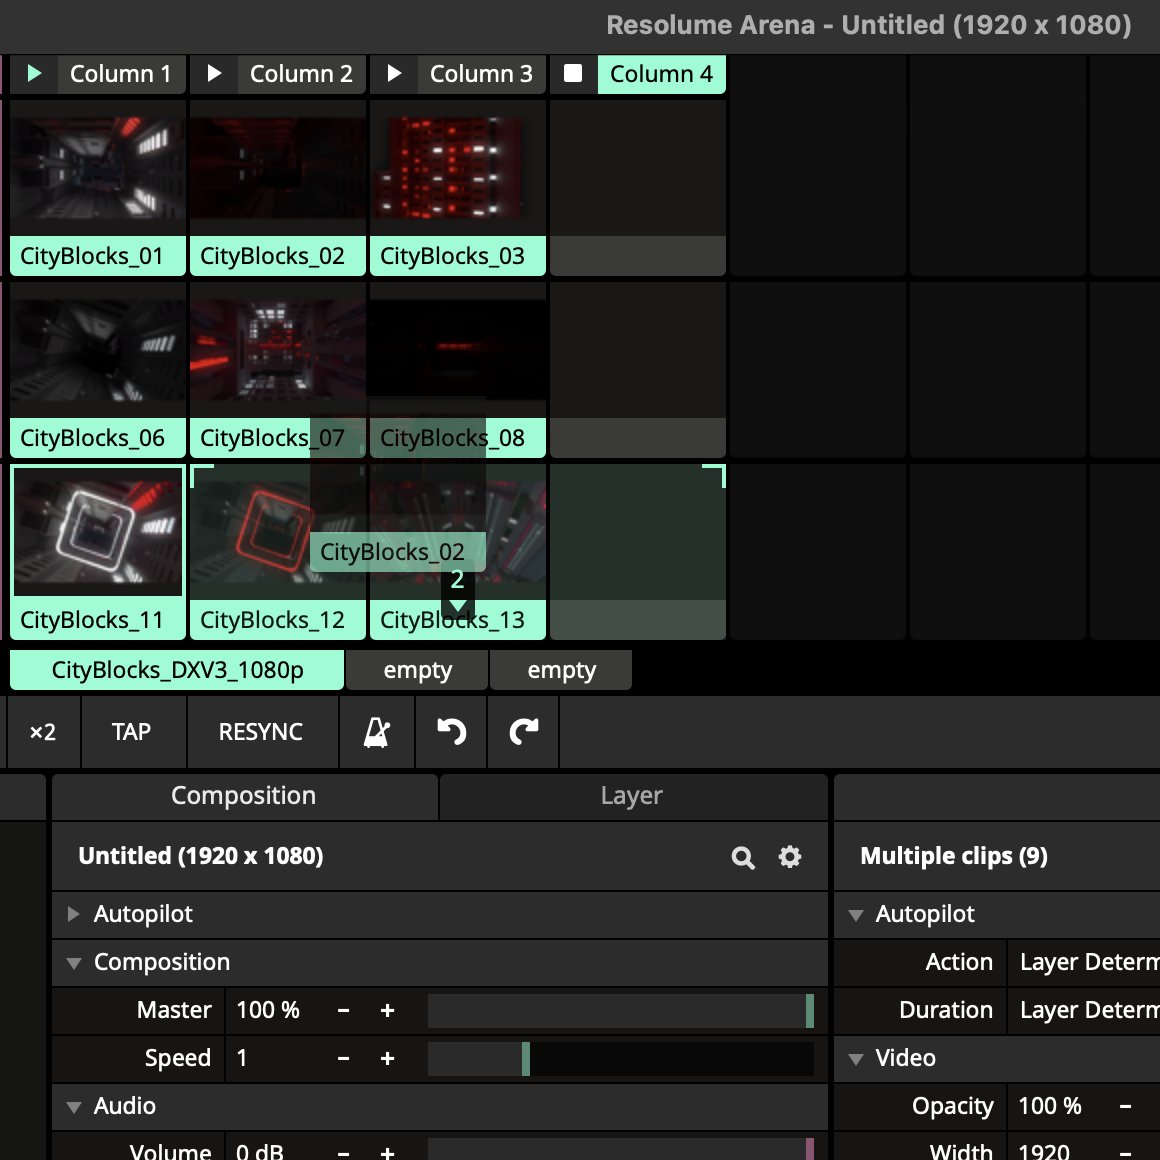Open composition search with the magnifier icon
The width and height of the screenshot is (1160, 1160).
coord(742,857)
